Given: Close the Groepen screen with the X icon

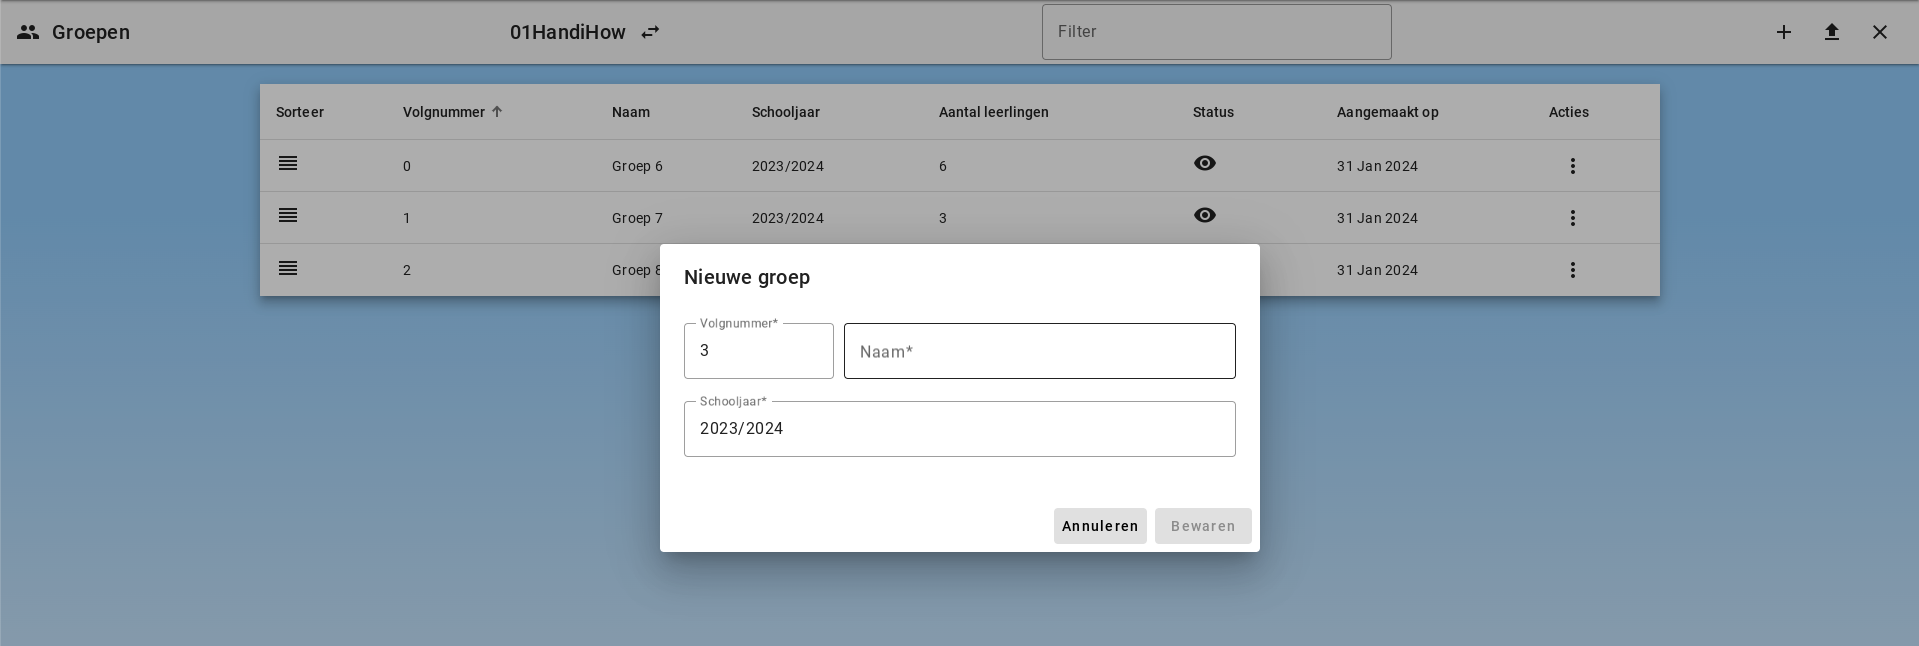Looking at the screenshot, I should [1879, 32].
